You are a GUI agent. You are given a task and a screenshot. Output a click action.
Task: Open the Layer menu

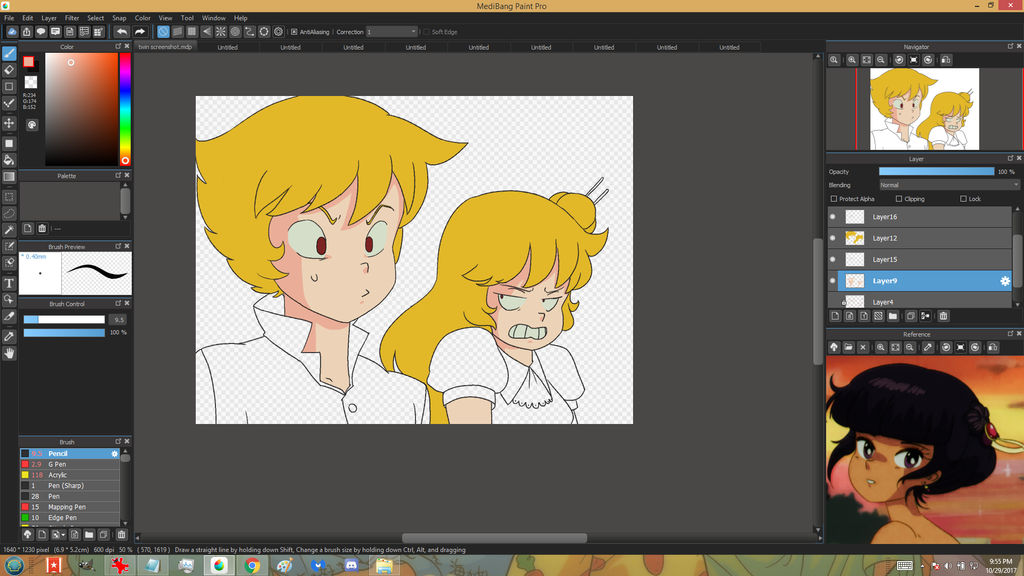point(49,18)
